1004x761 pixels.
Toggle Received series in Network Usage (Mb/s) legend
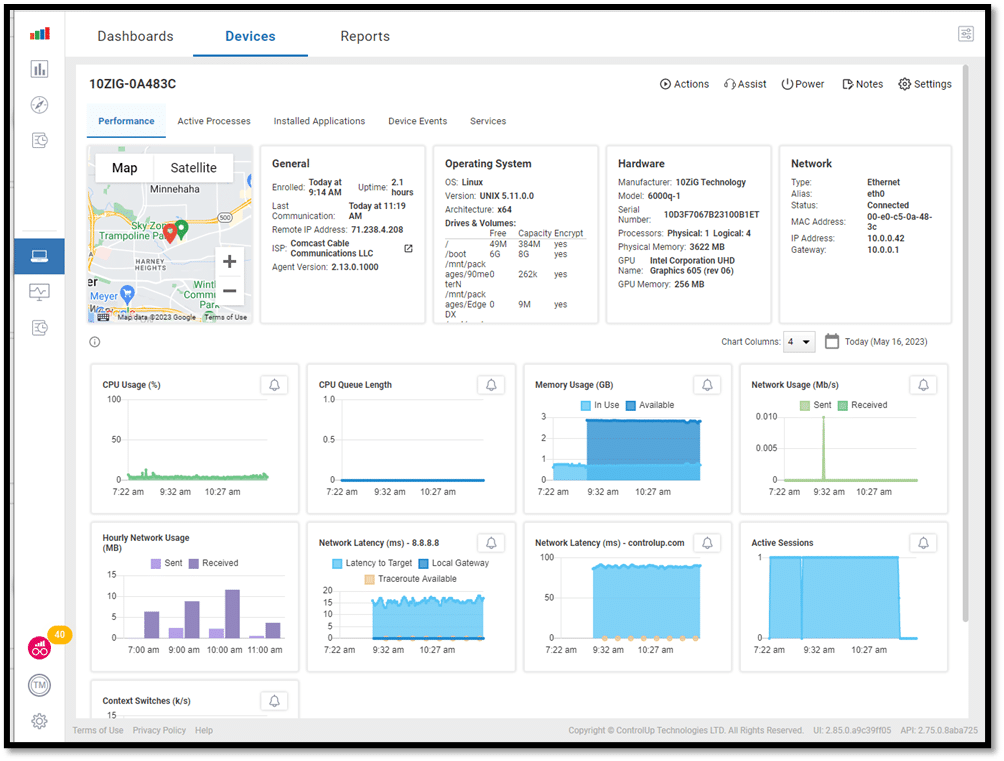(862, 405)
